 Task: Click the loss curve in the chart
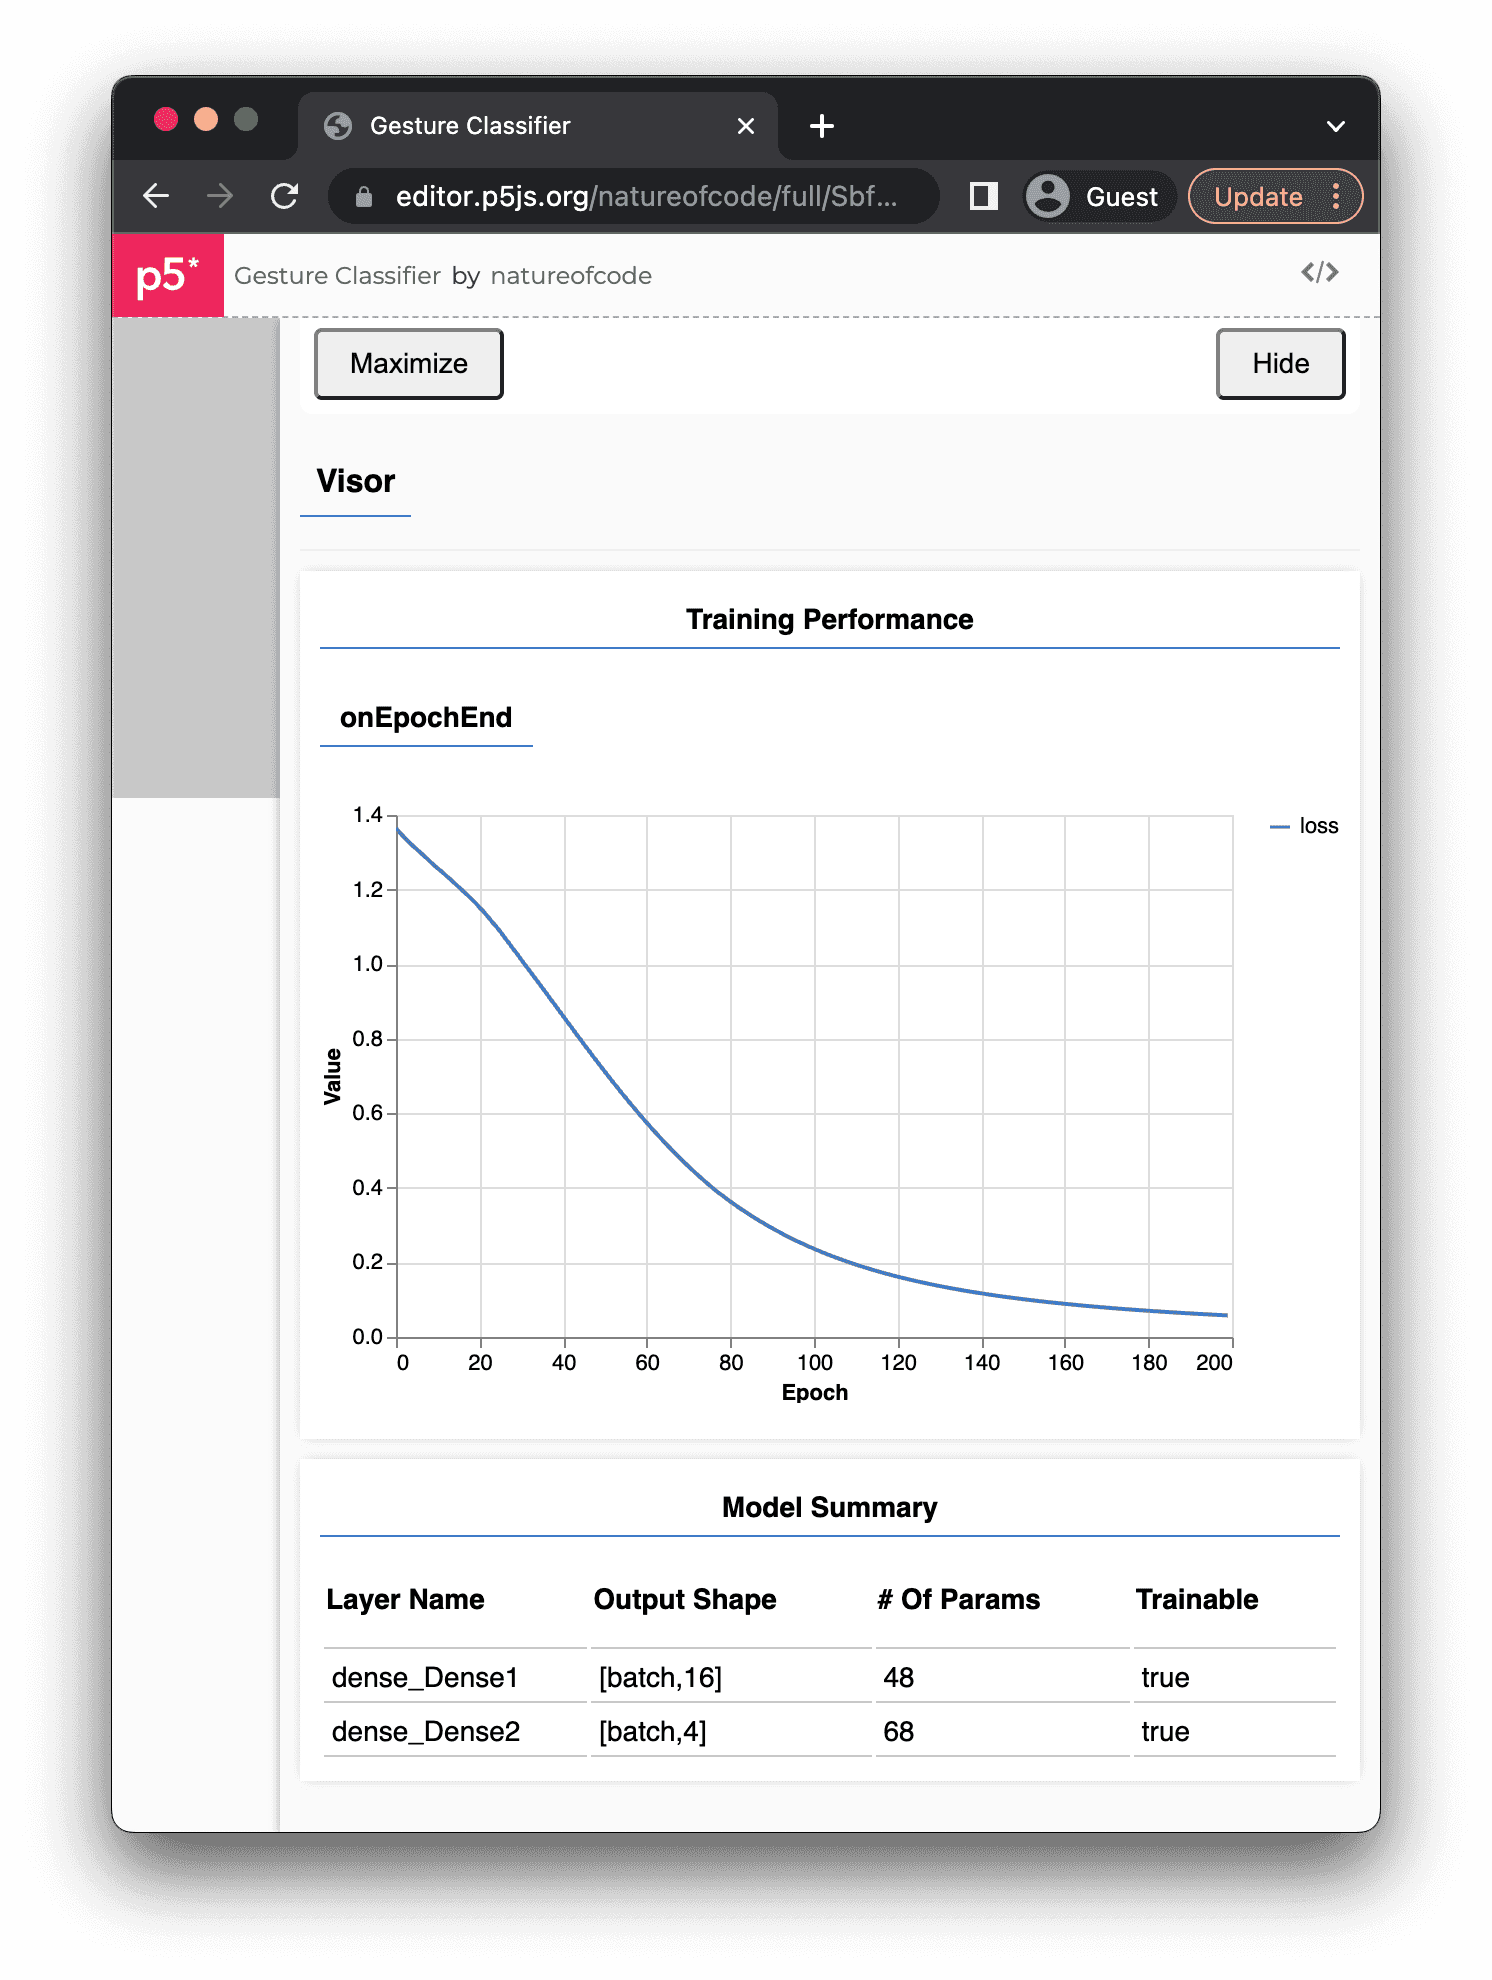point(648,1124)
